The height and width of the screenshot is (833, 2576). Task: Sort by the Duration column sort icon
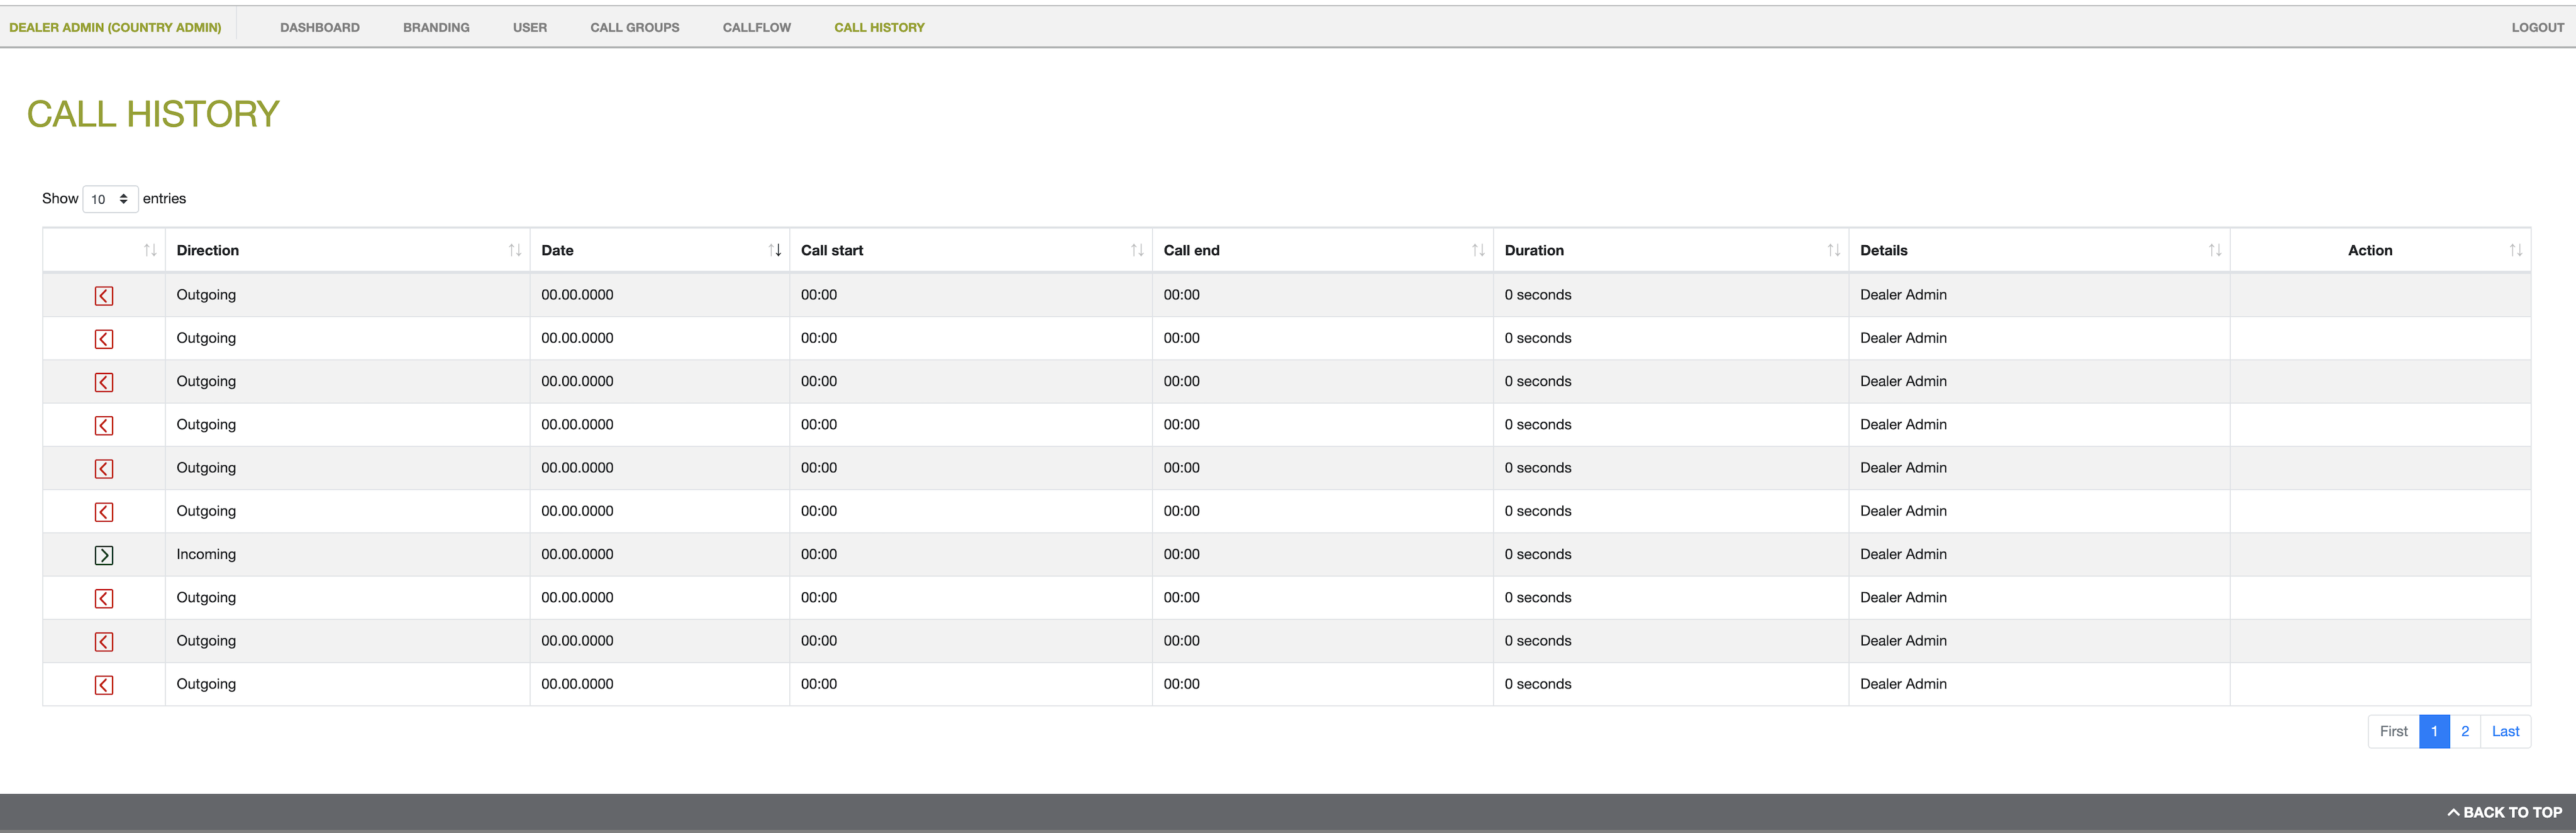tap(1833, 250)
